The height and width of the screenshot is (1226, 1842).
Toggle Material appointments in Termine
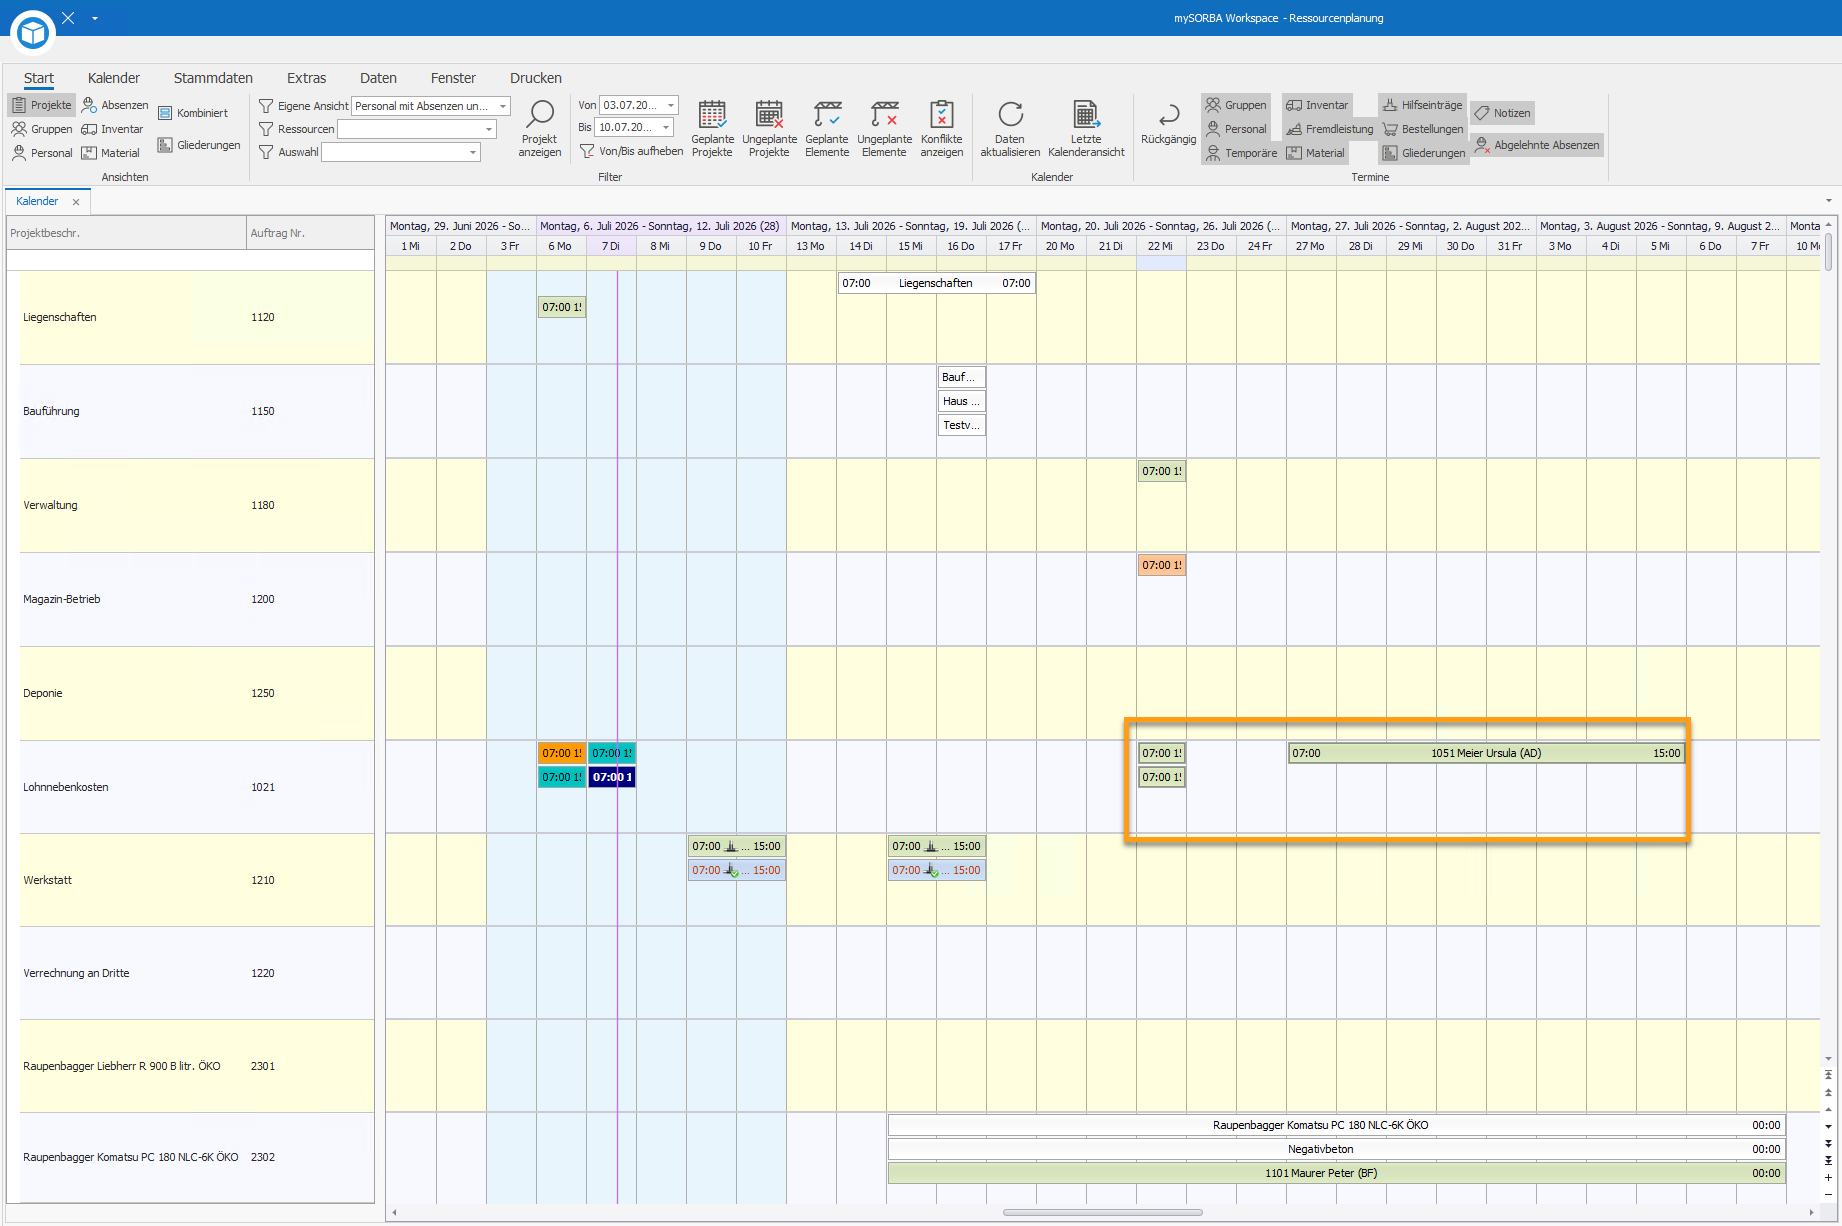[x=1315, y=153]
